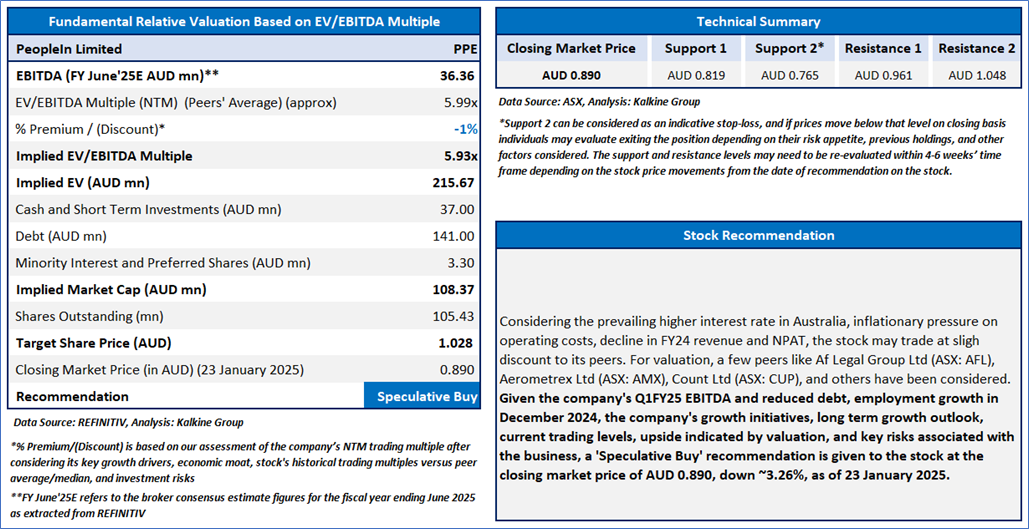Select the 'EV/EBITDA Multiple (NTM) (Peers' Average)' label
1029x529 pixels.
[176, 102]
